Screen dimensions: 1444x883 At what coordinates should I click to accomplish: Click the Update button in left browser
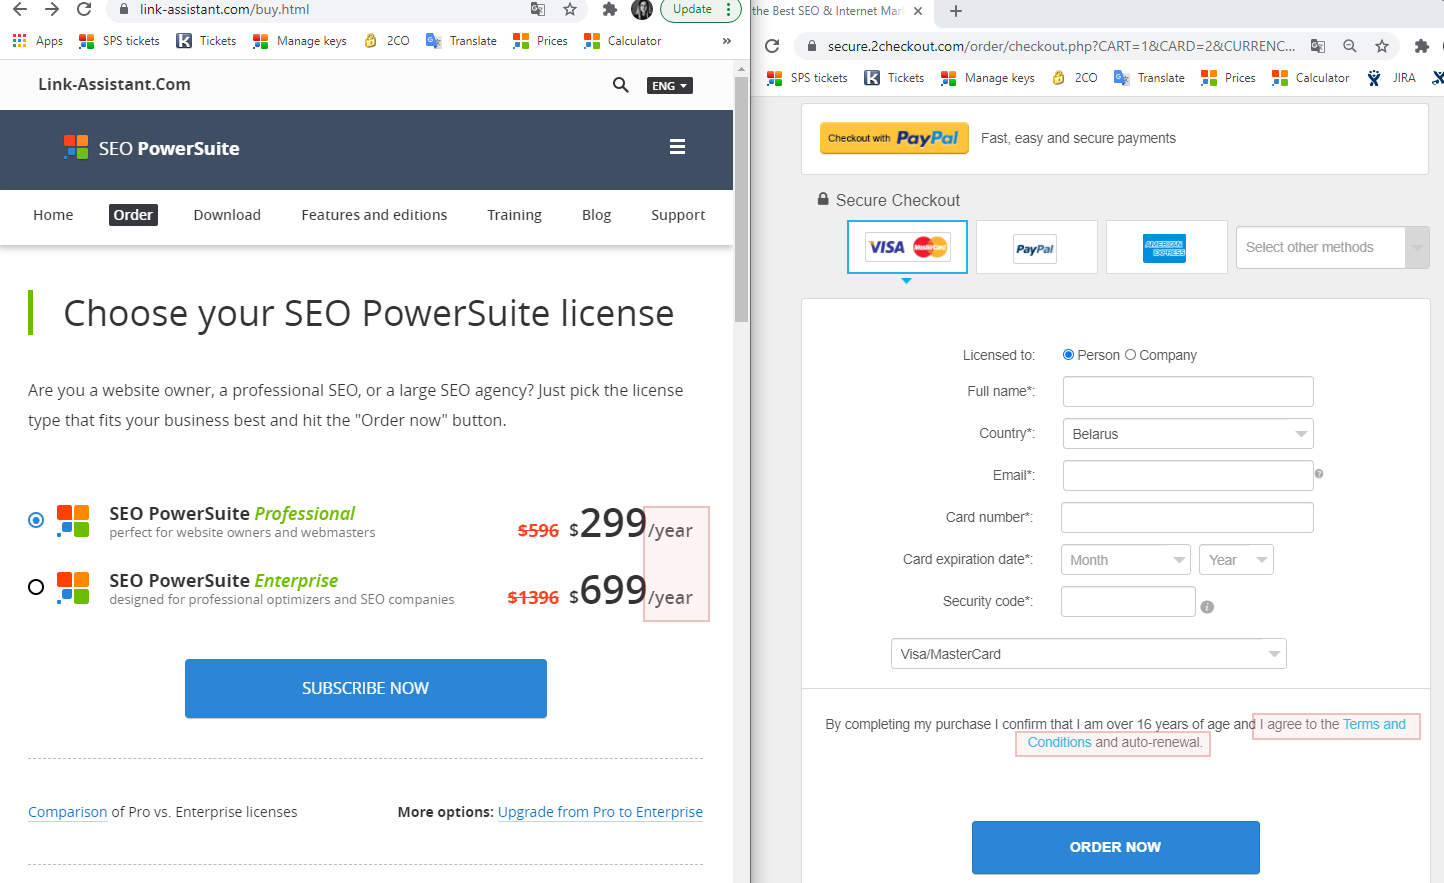point(692,9)
